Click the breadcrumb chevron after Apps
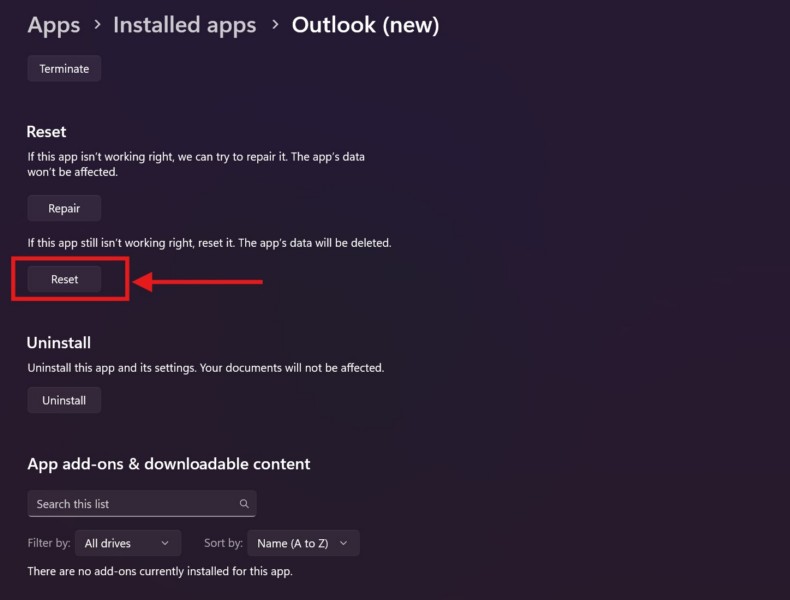Image resolution: width=790 pixels, height=600 pixels. pos(97,25)
